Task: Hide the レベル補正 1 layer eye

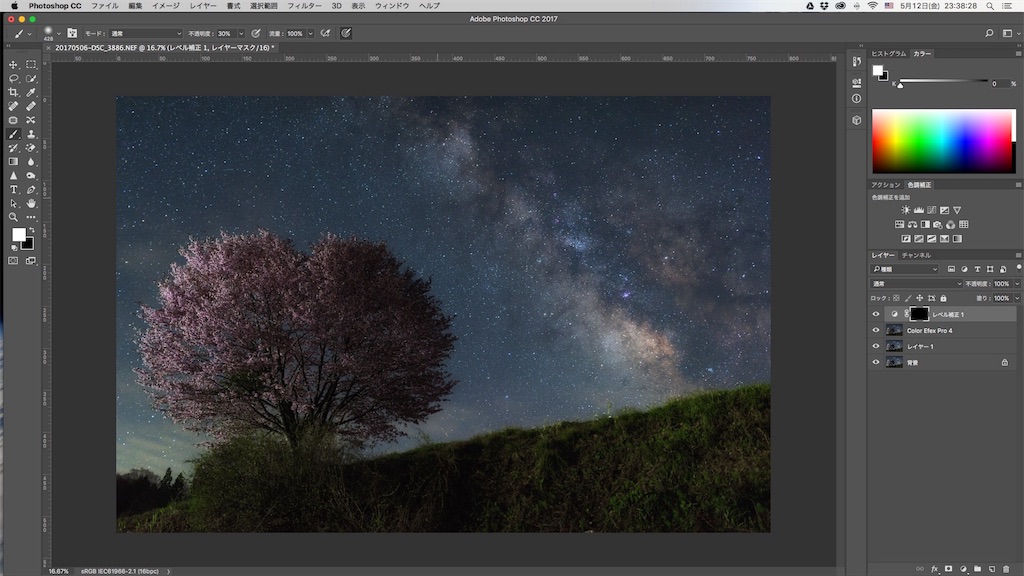Action: [876, 314]
